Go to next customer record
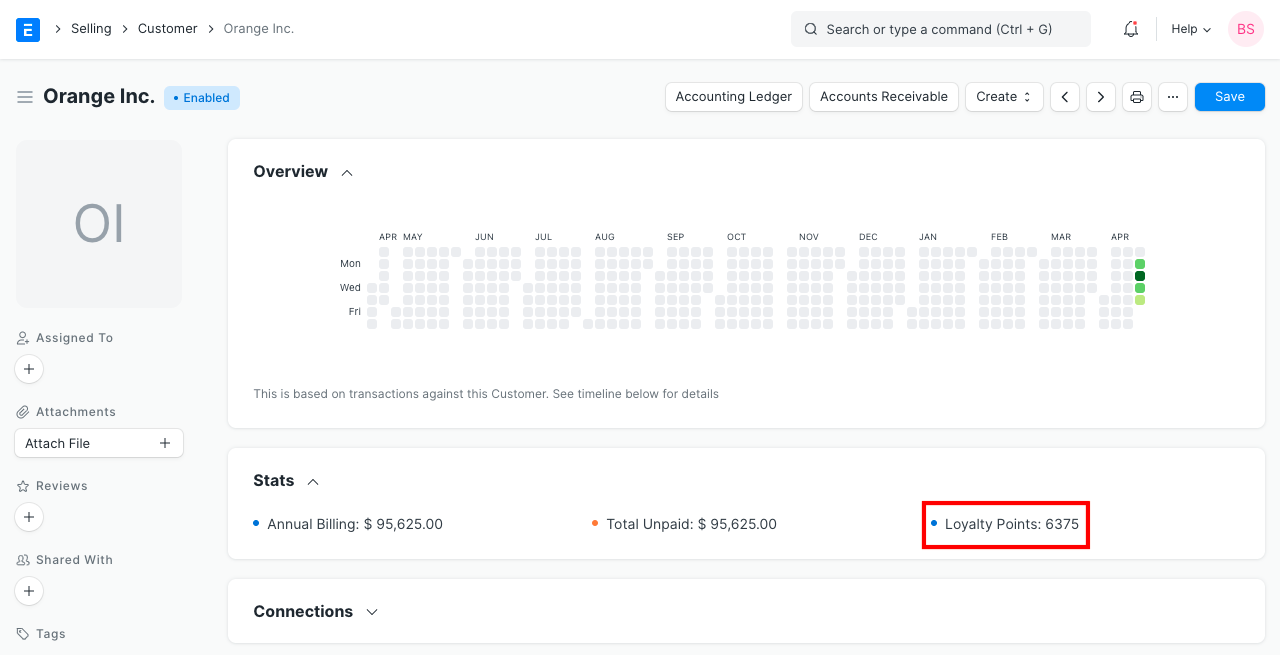1280x655 pixels. [x=1101, y=97]
